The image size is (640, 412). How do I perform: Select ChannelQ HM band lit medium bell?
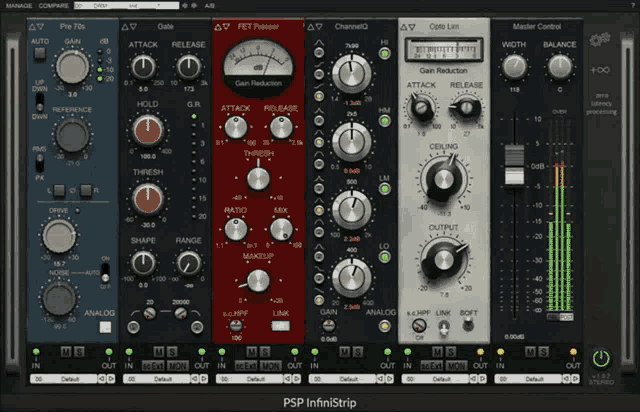point(319,142)
